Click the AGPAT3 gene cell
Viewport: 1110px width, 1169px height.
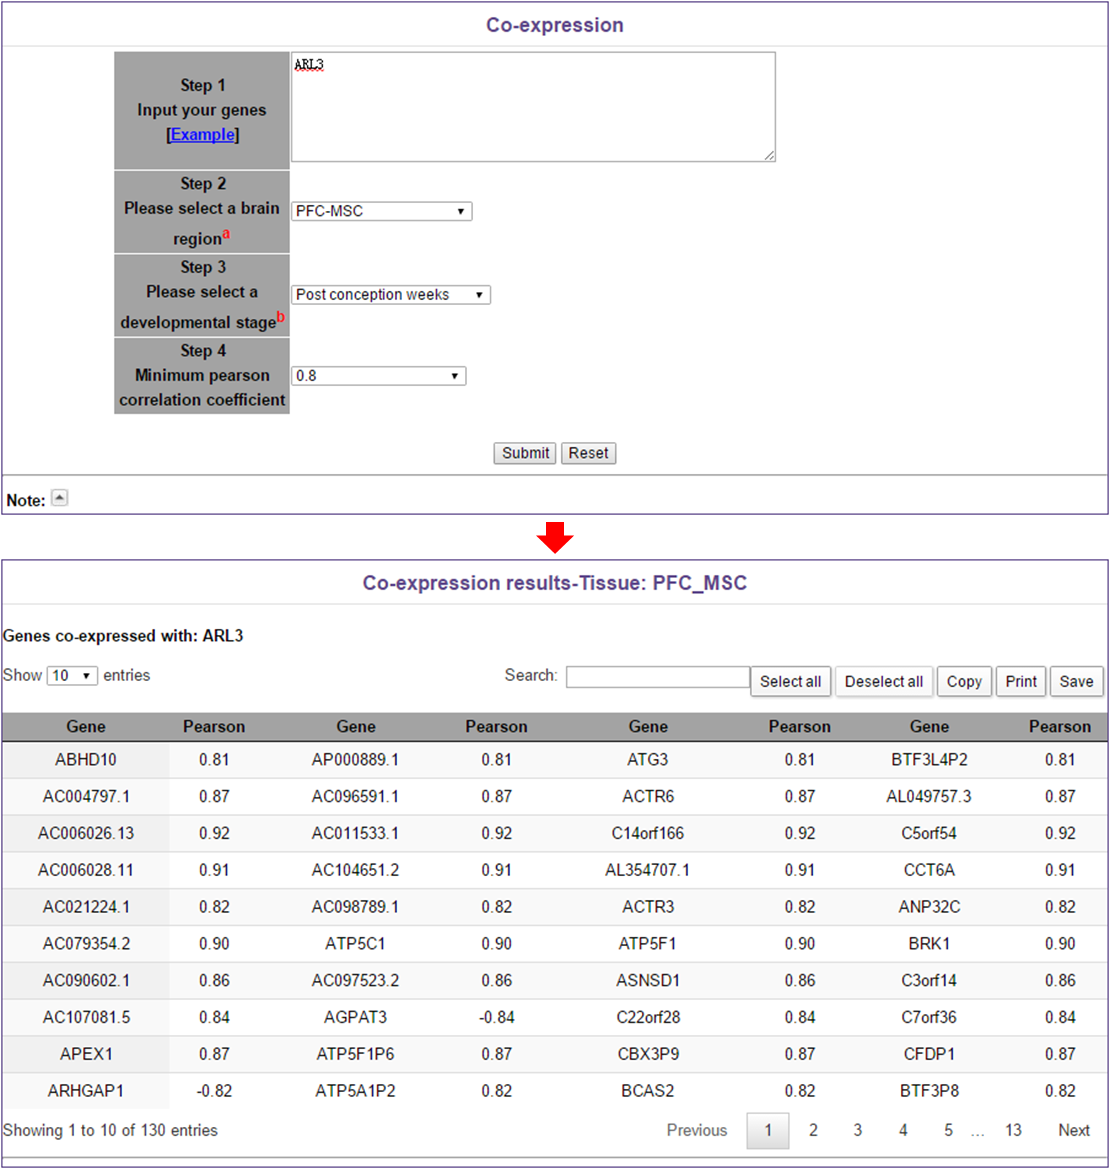[x=355, y=1017]
